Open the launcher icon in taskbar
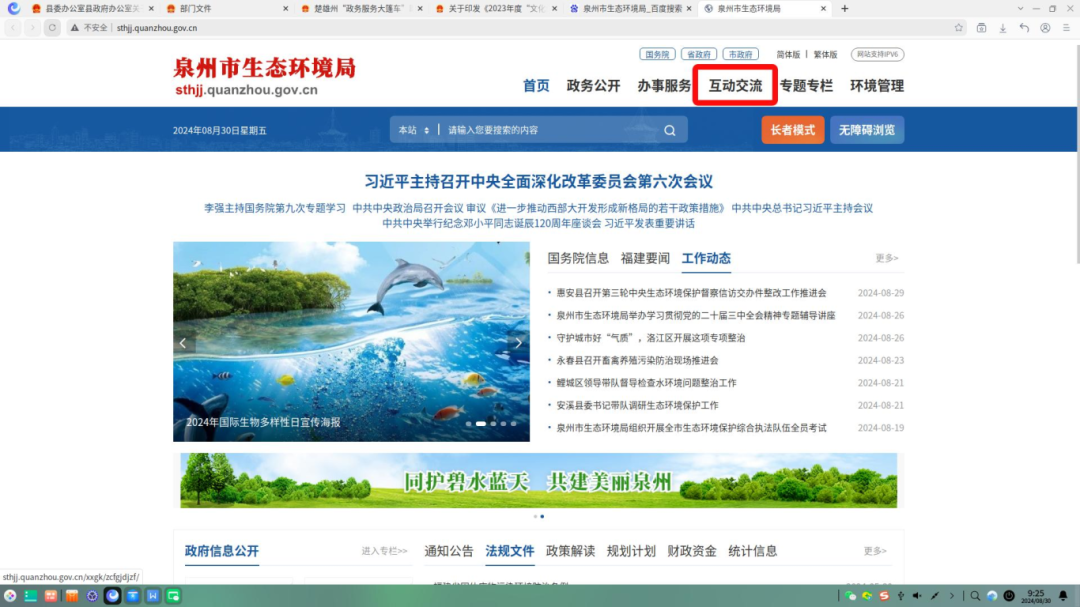Viewport: 1080px width, 607px height. [10, 596]
